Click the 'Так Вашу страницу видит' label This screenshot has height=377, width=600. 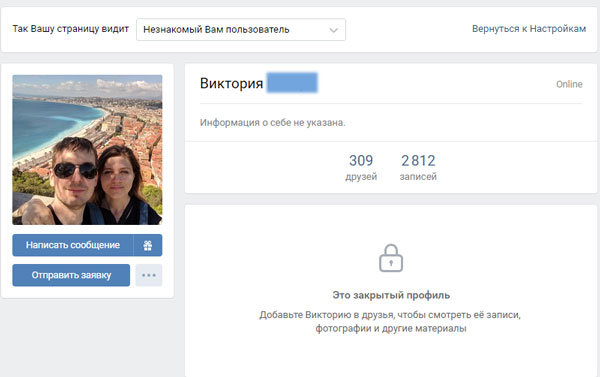click(70, 29)
